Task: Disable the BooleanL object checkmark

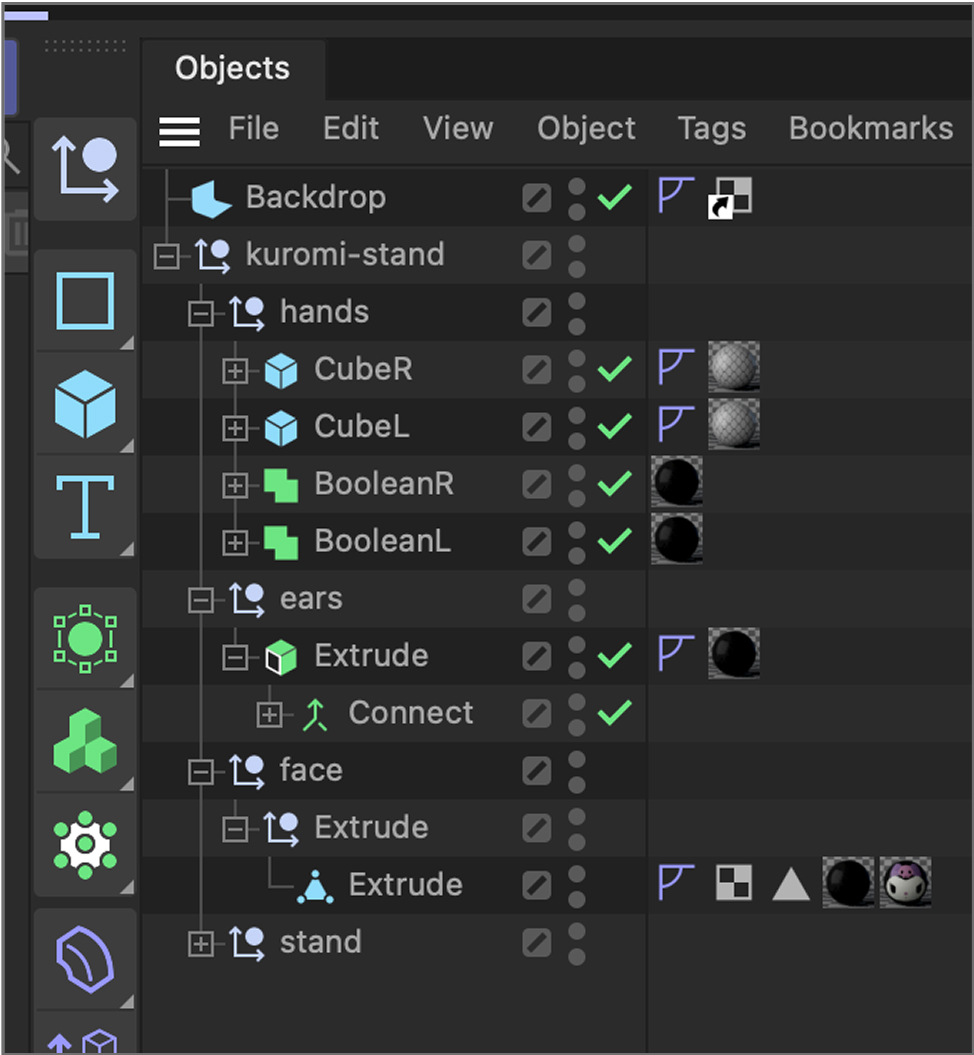Action: coord(614,541)
